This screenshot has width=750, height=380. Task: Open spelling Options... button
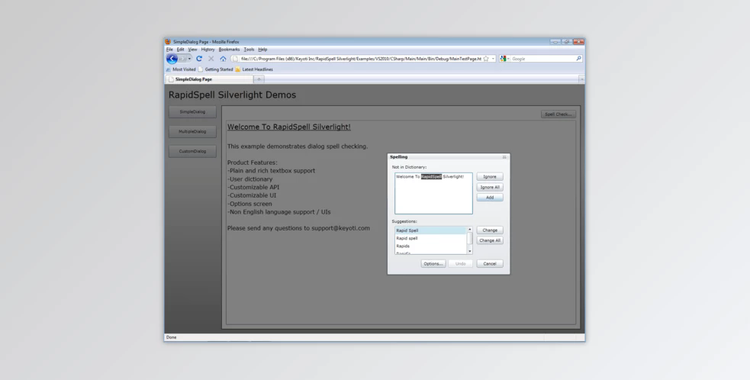[x=433, y=264]
